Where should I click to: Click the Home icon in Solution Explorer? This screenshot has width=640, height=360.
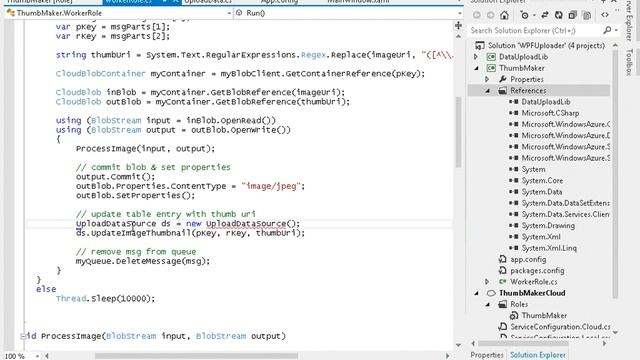coord(504,16)
